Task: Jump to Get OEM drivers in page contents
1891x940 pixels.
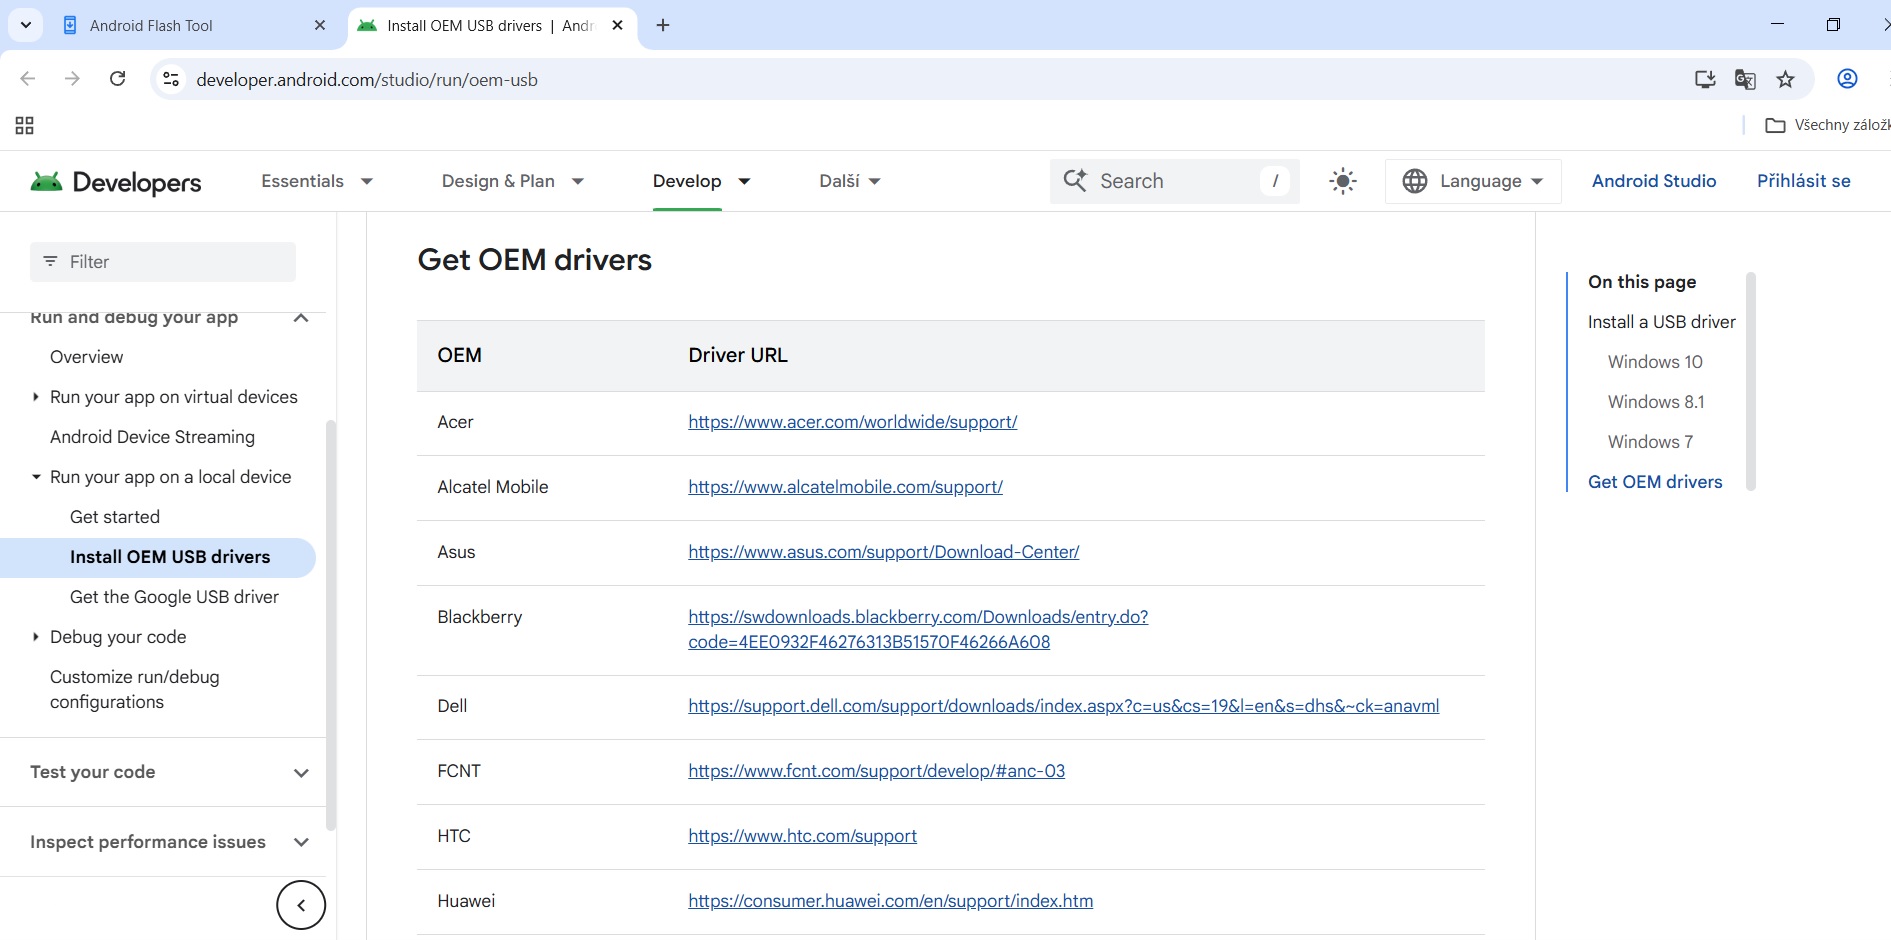Action: [x=1655, y=482]
